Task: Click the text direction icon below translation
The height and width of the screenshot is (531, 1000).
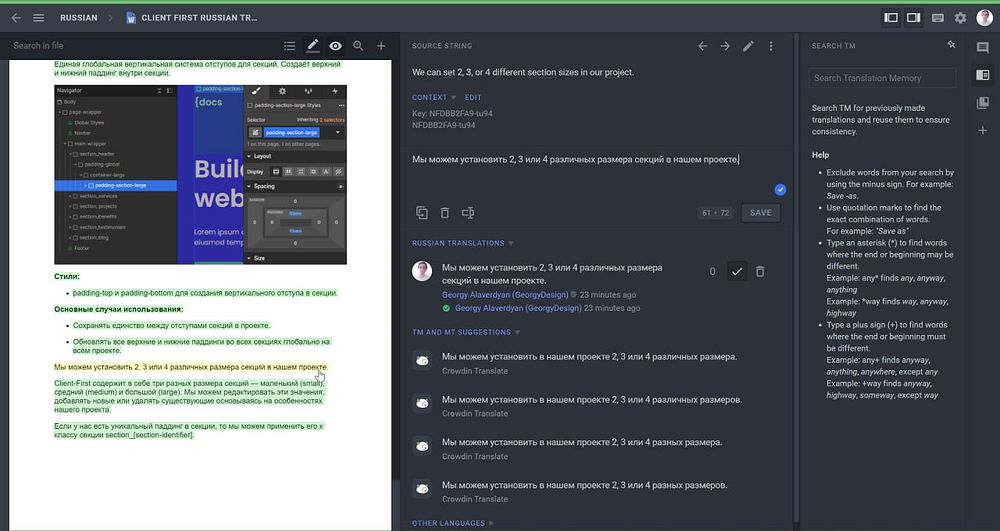Action: tap(468, 213)
